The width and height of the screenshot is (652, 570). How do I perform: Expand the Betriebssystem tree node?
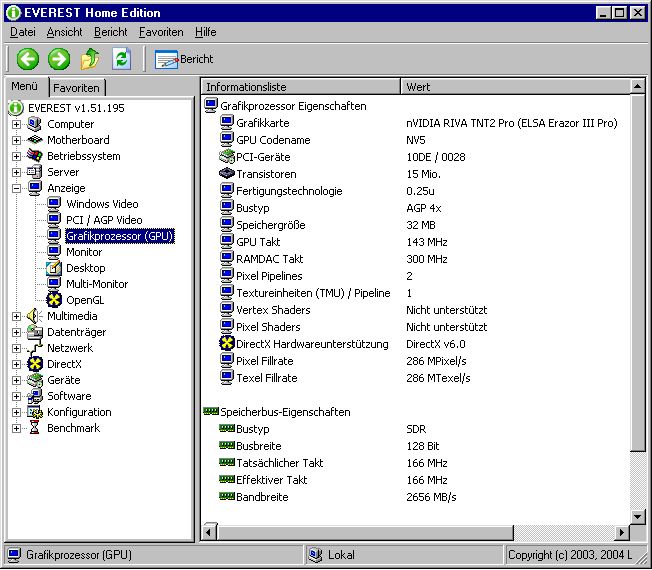point(16,156)
